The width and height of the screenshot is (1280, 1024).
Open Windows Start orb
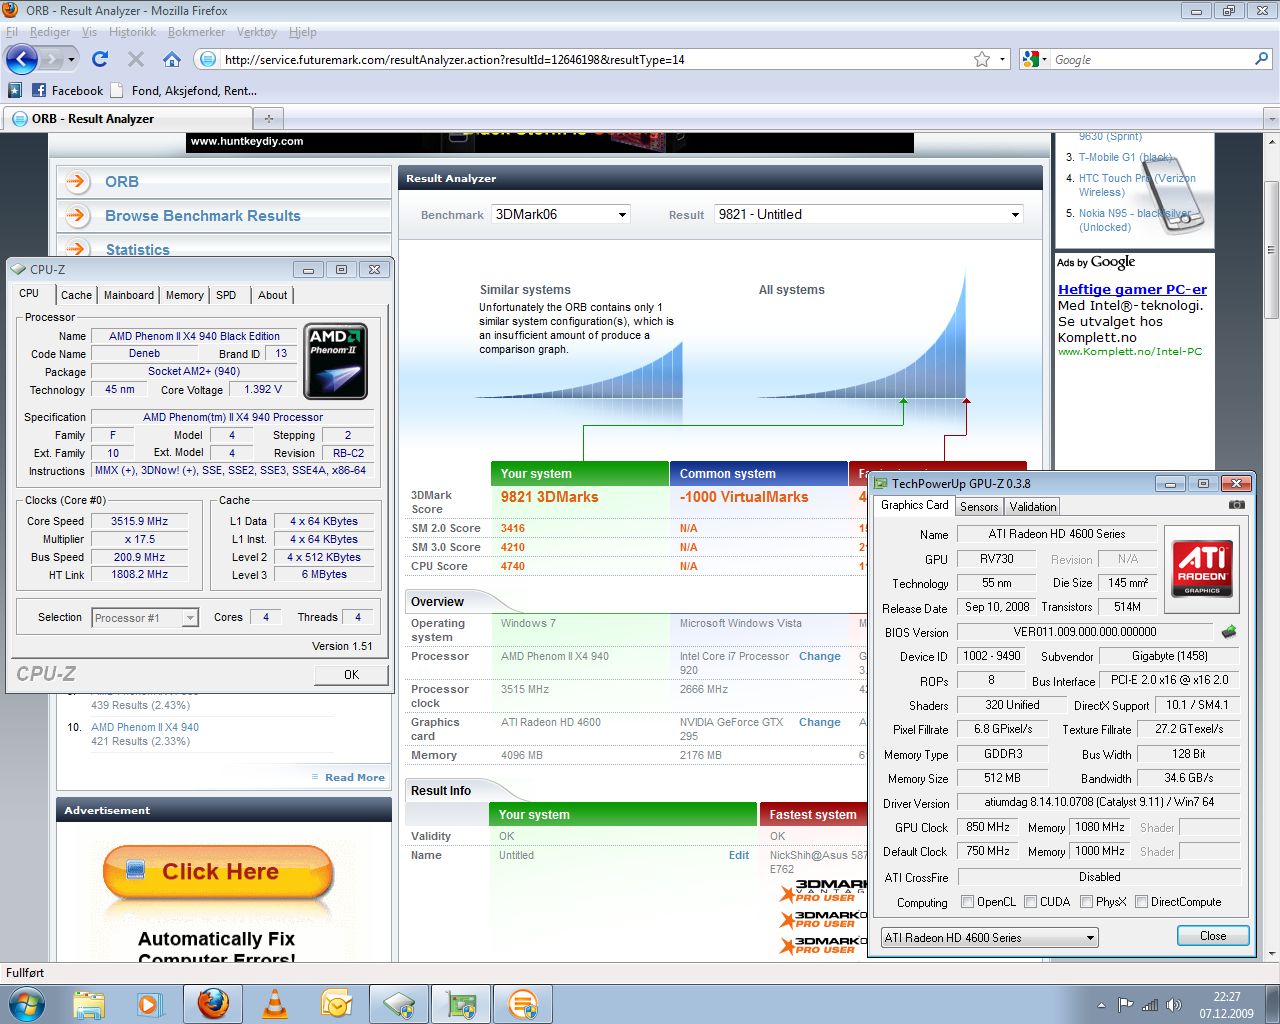click(26, 1004)
